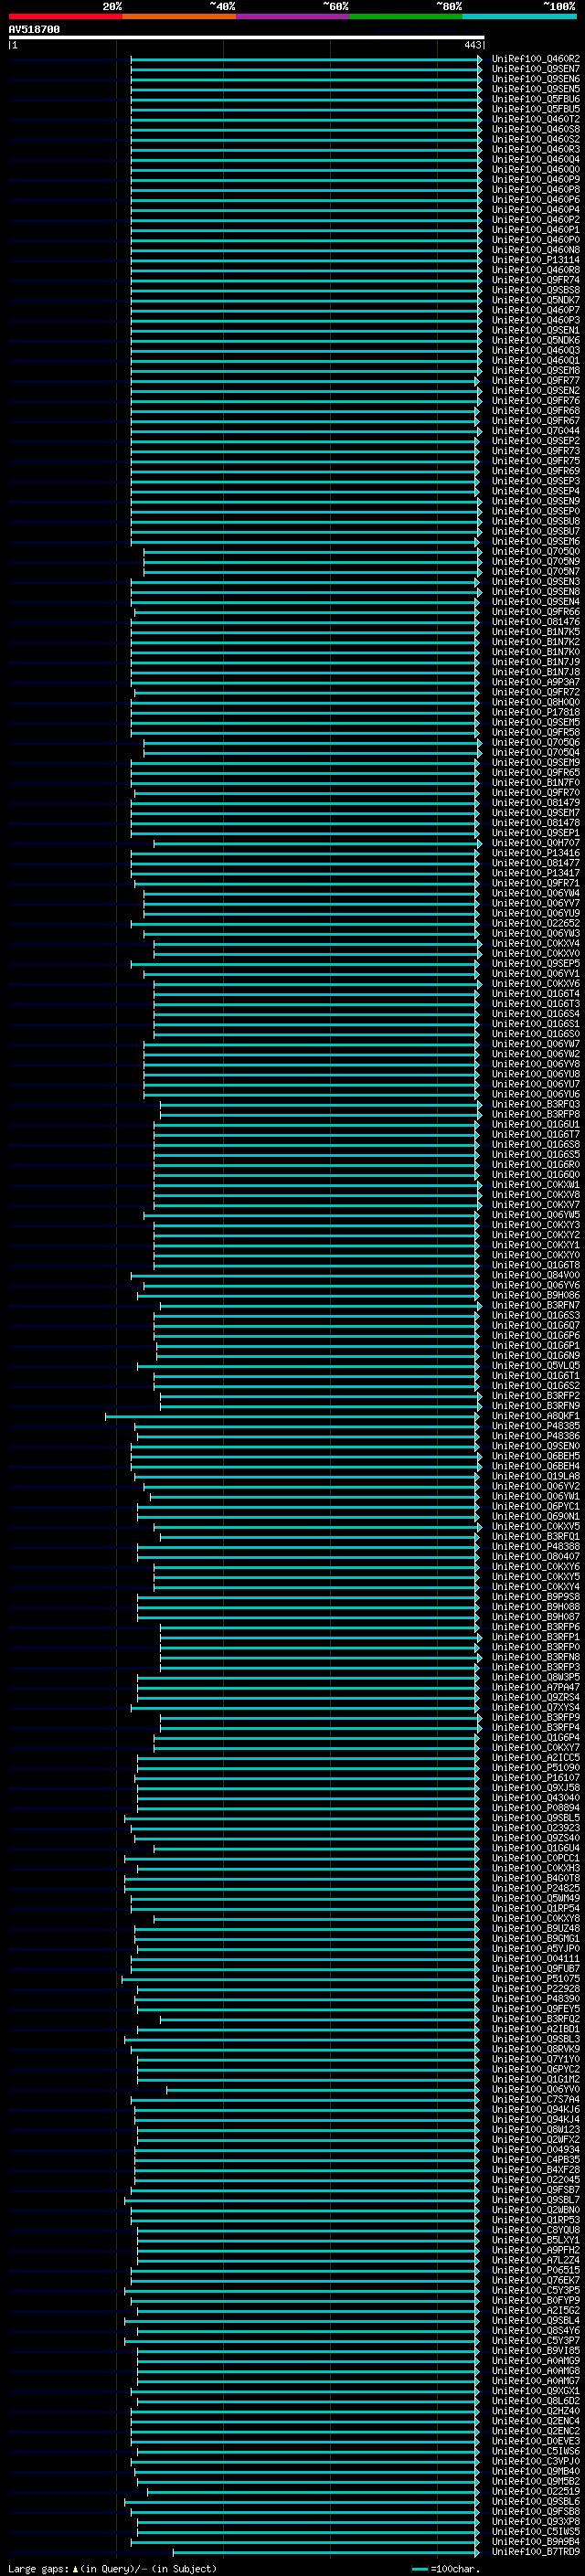Select the label UniRef100_Q9FR74
This screenshot has height=2576, width=585.
coord(535,280)
